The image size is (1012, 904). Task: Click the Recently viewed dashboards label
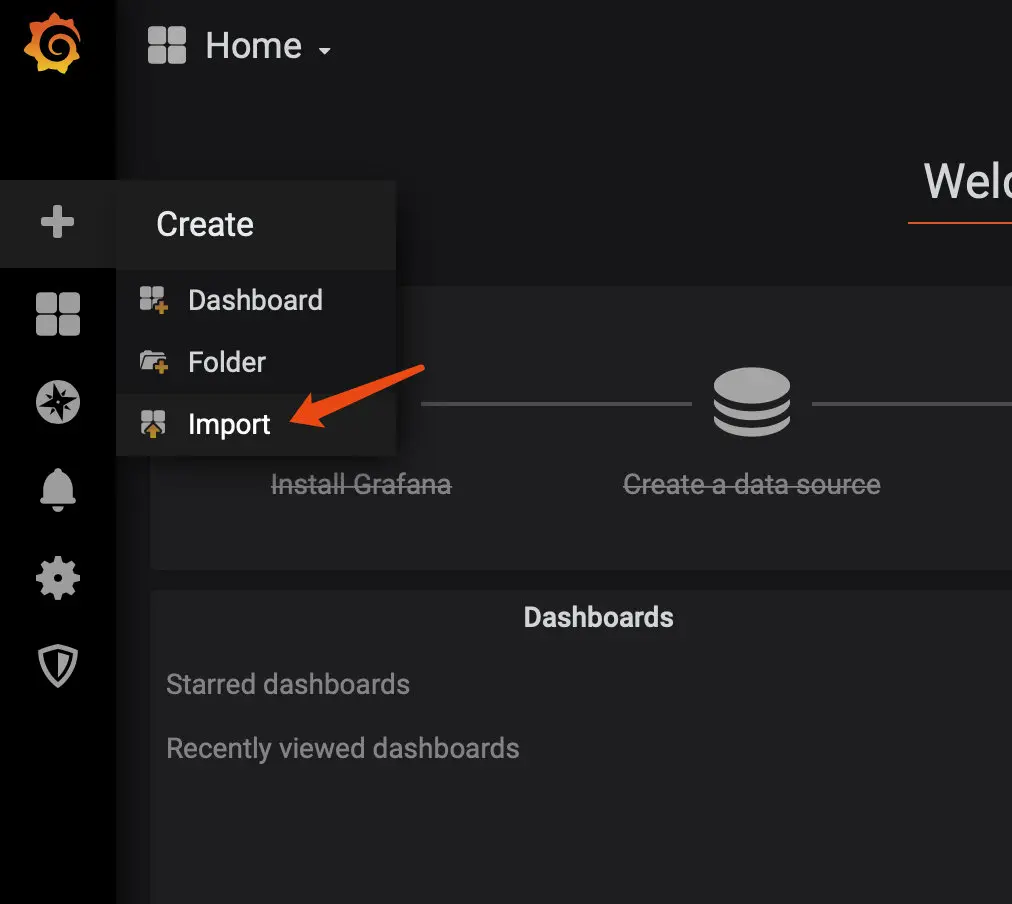[x=343, y=748]
